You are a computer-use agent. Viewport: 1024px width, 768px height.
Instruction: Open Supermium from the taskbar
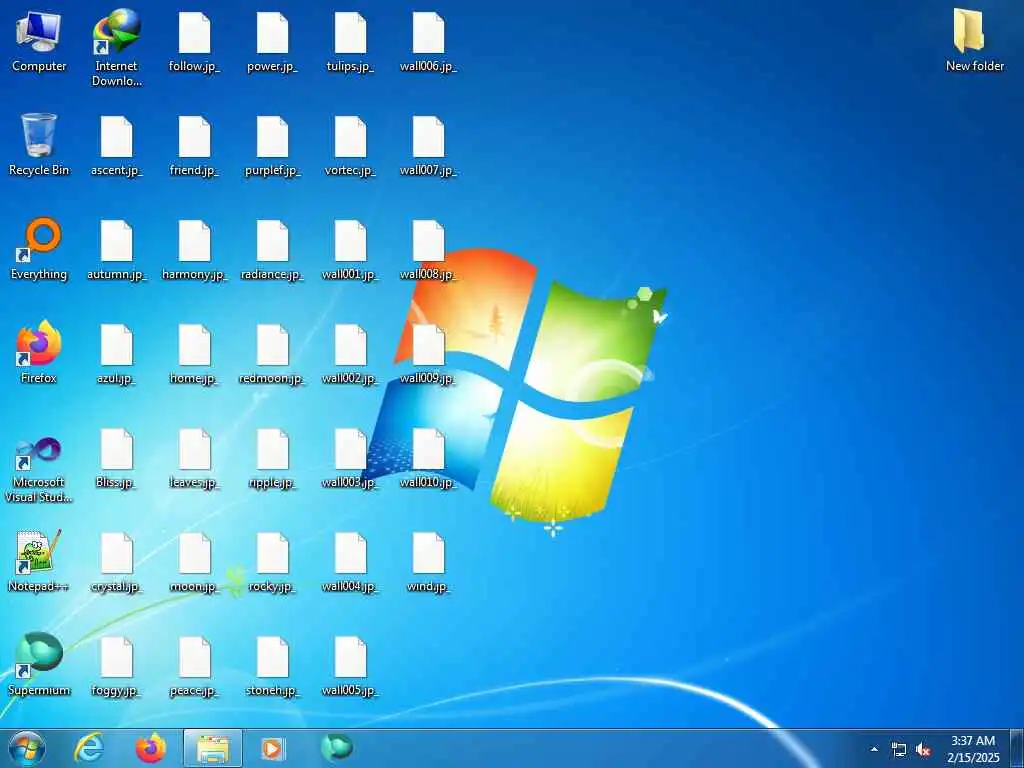[336, 747]
